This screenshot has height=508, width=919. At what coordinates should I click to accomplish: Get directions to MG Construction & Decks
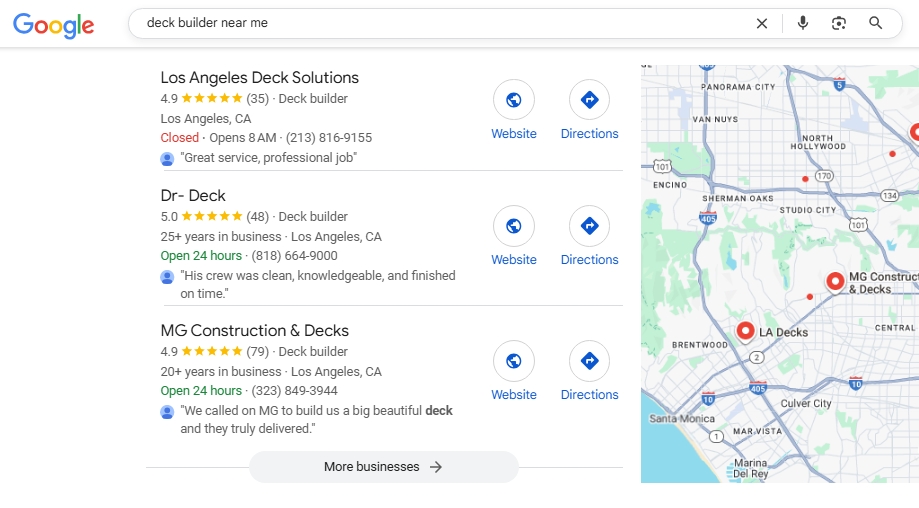[589, 361]
